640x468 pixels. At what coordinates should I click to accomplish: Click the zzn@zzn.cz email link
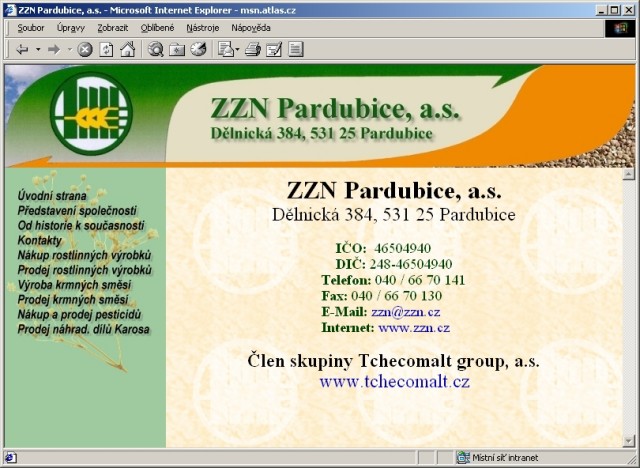pyautogui.click(x=406, y=312)
